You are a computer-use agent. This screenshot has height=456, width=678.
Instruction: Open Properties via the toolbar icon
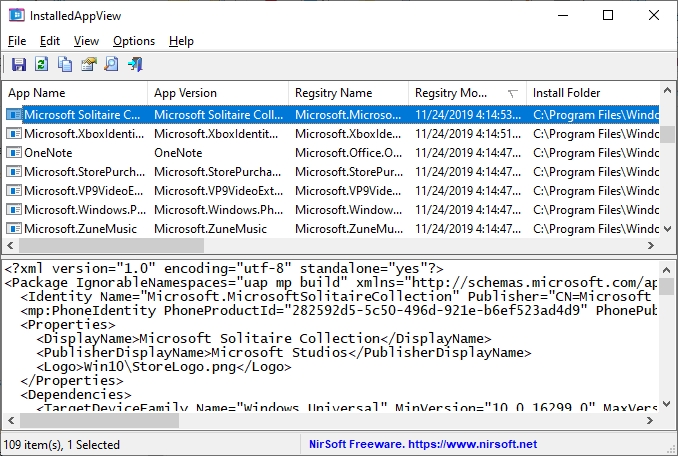click(88, 65)
